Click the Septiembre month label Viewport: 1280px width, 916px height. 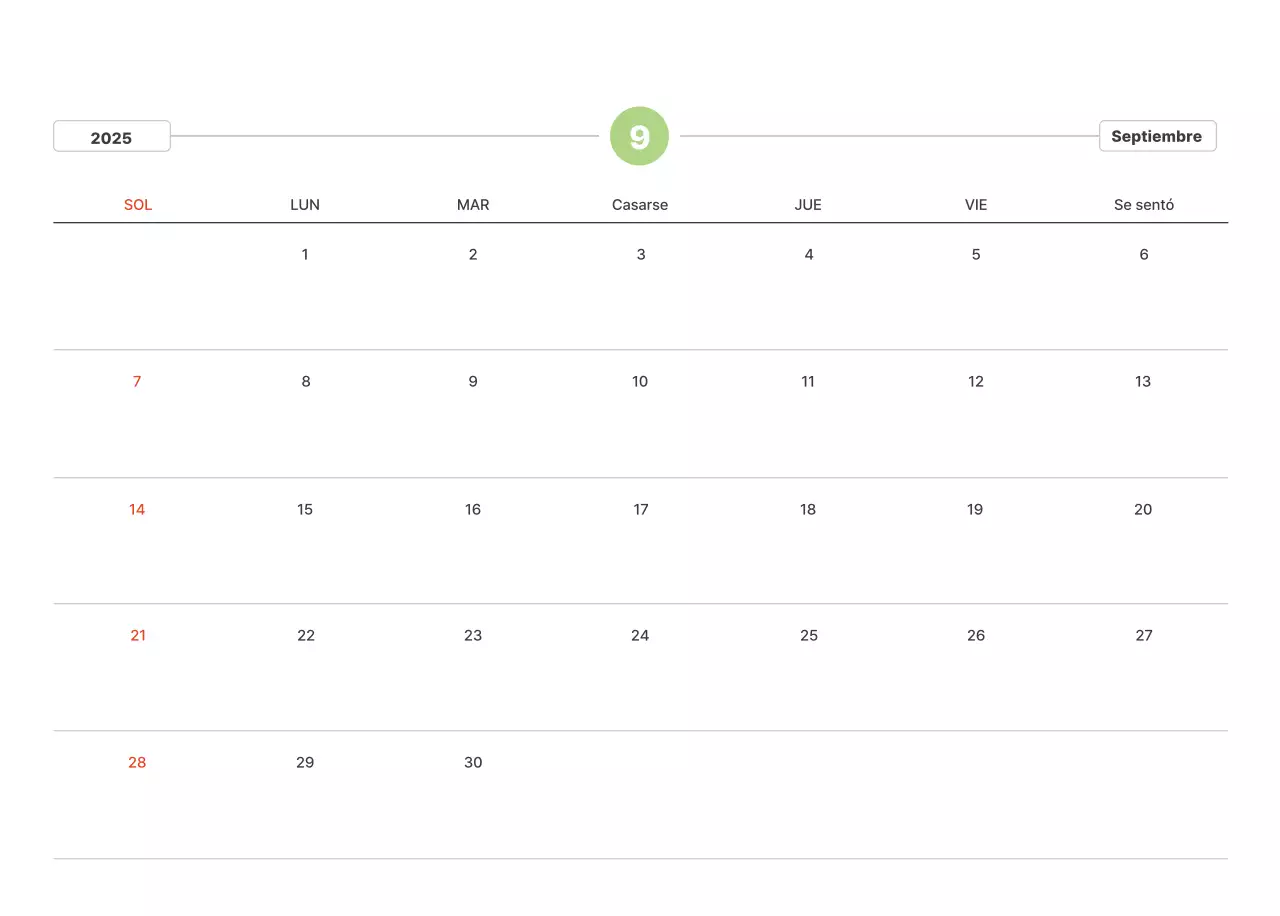1157,136
